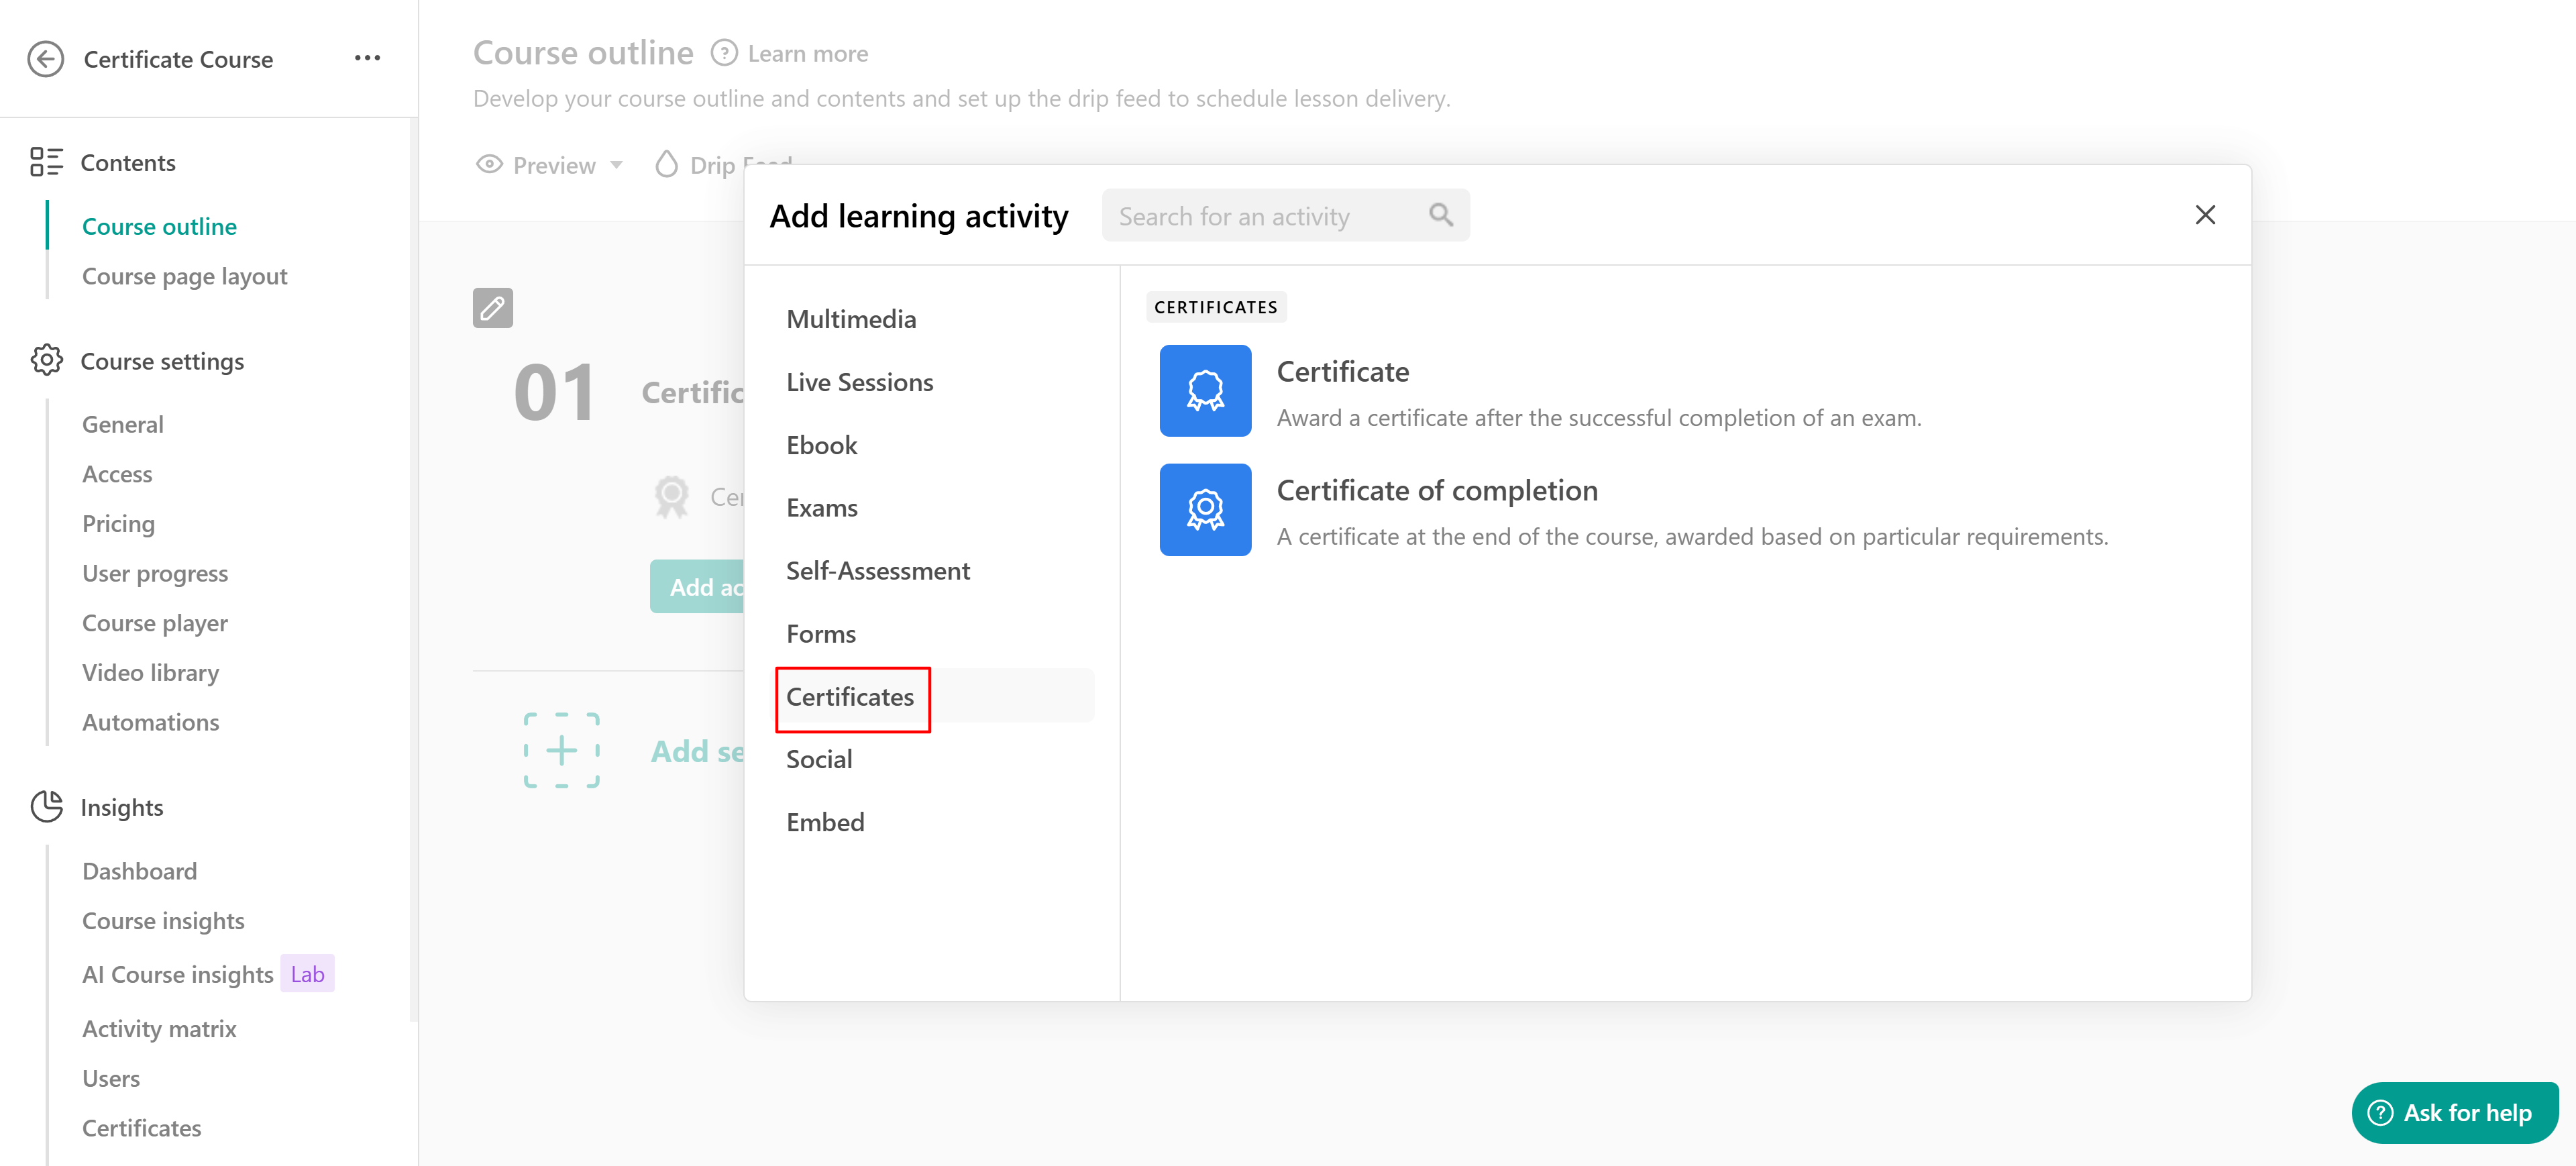The image size is (2576, 1166).
Task: Click the Learn more help icon
Action: (723, 53)
